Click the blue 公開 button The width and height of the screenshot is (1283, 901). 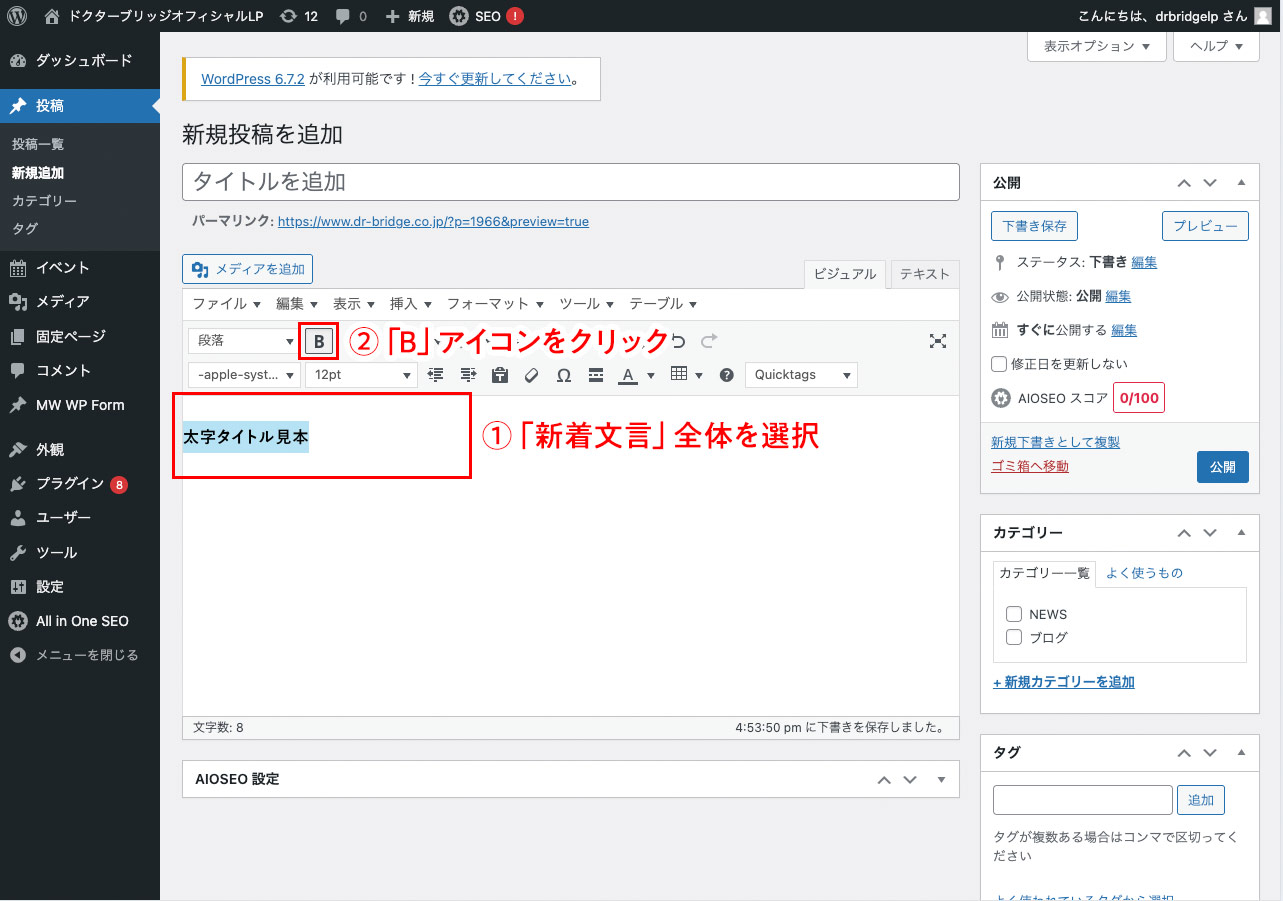click(1222, 467)
